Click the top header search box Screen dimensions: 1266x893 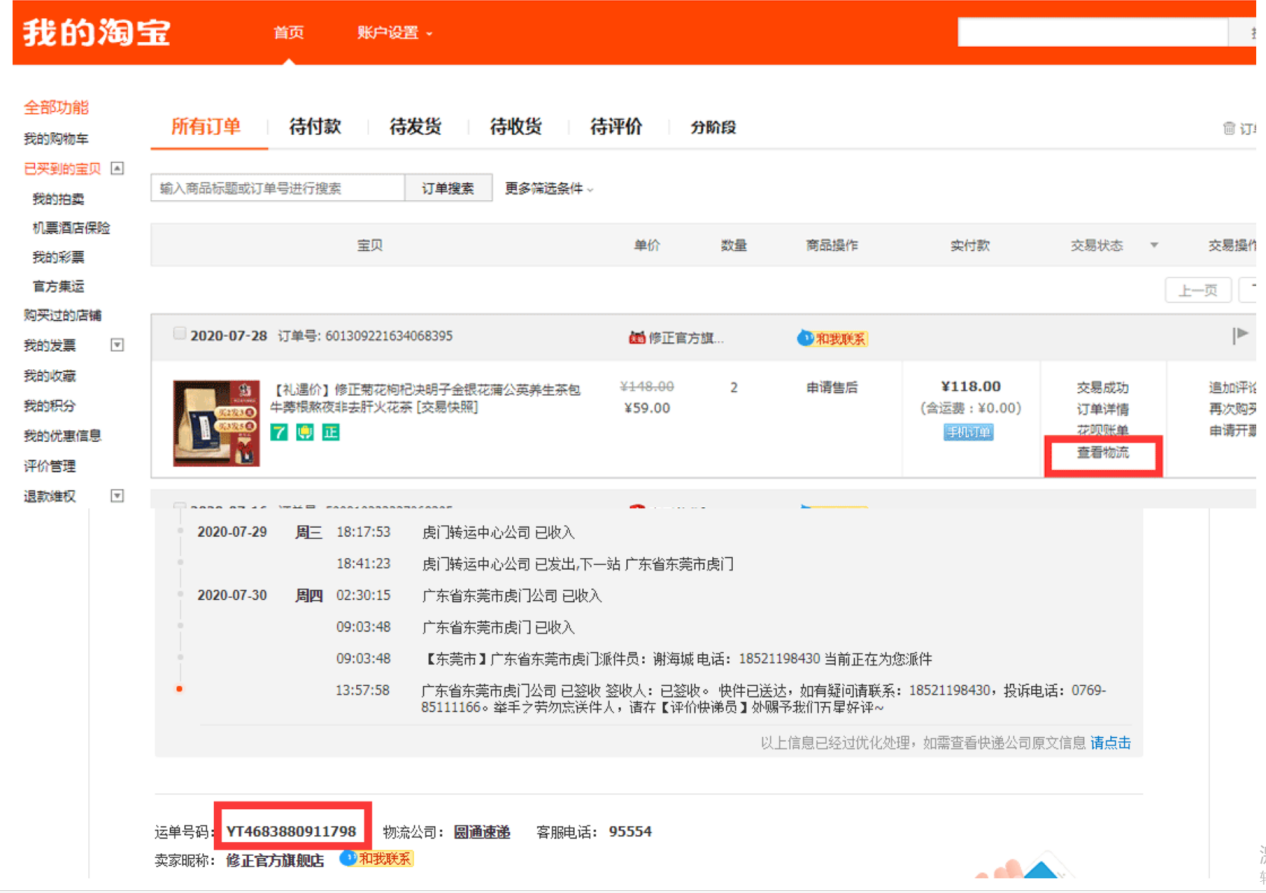[1092, 32]
